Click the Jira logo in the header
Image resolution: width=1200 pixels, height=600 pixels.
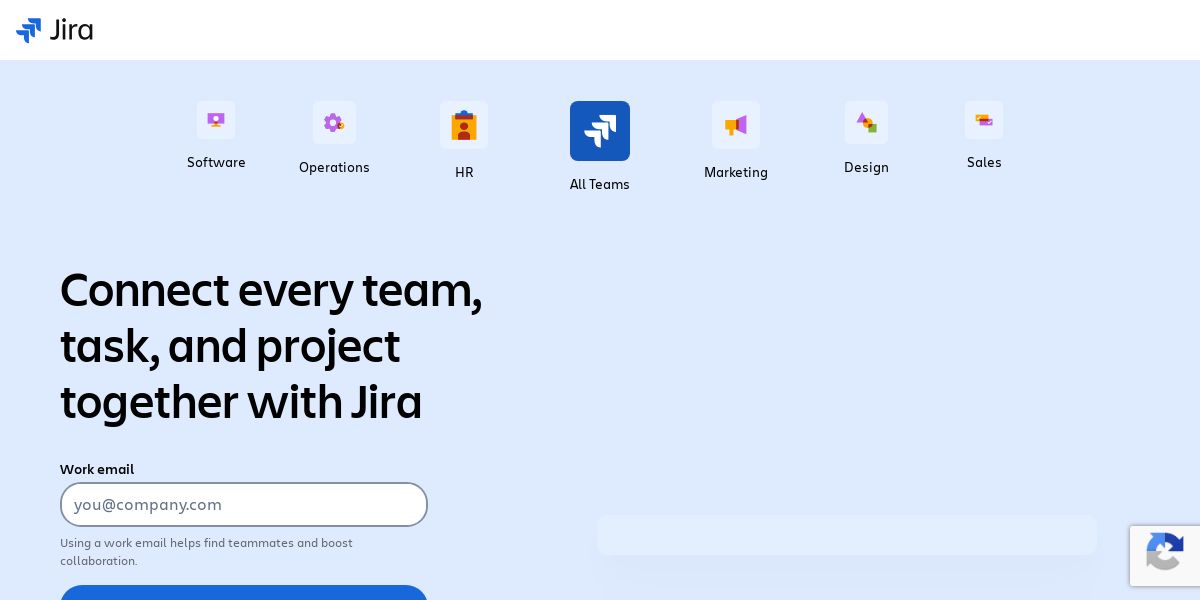(x=55, y=30)
